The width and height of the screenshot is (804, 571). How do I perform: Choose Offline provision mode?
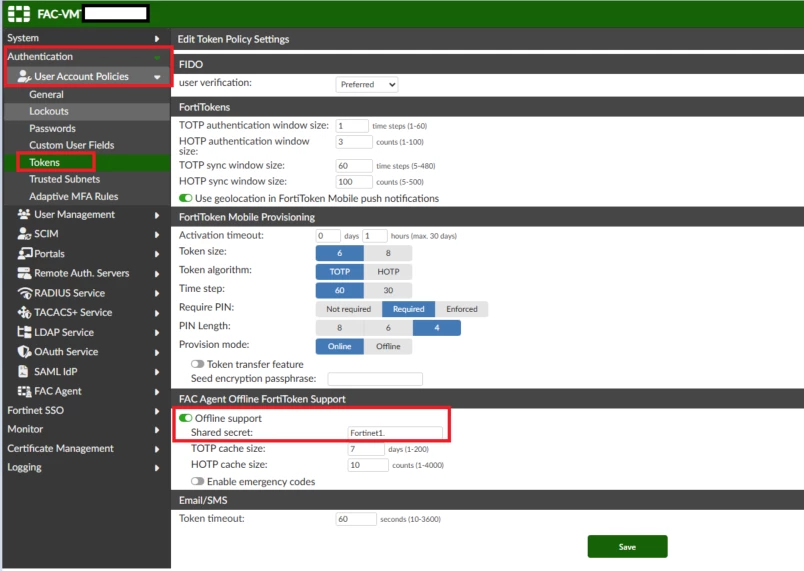pyautogui.click(x=388, y=346)
